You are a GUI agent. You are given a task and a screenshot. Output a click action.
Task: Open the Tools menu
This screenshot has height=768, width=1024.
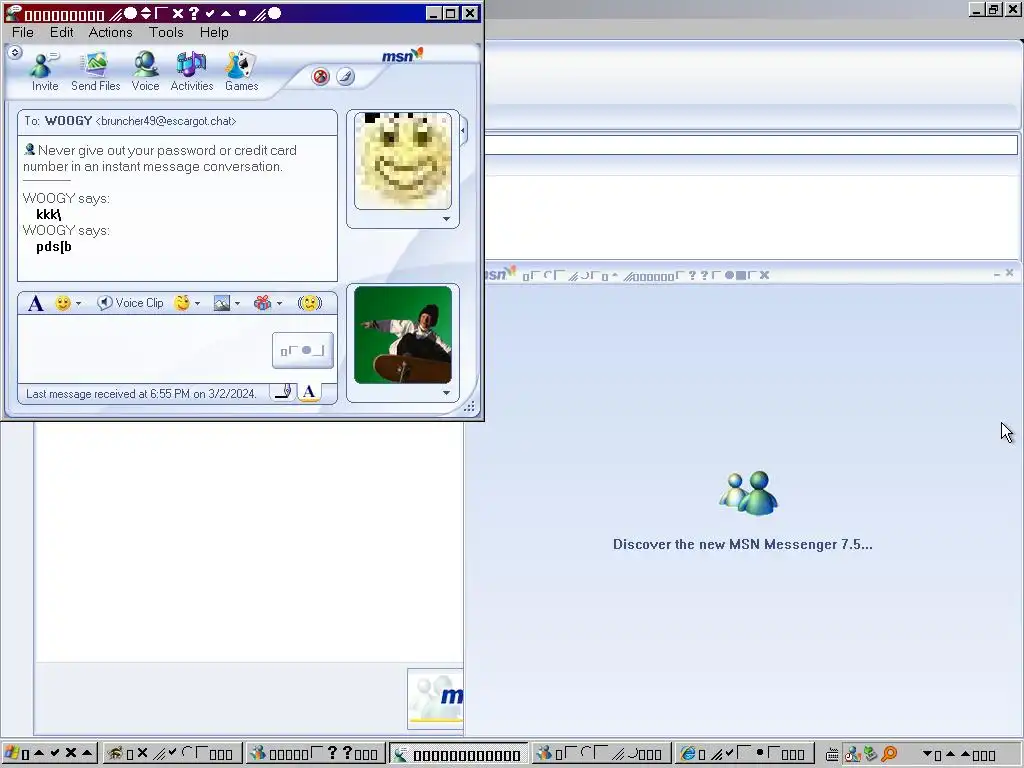coord(166,32)
